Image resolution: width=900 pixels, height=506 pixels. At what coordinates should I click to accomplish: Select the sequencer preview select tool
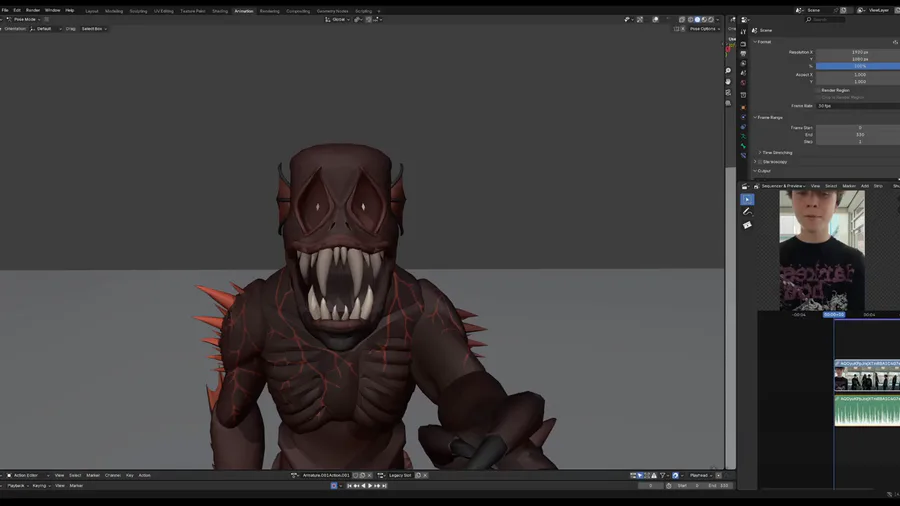pyautogui.click(x=747, y=199)
